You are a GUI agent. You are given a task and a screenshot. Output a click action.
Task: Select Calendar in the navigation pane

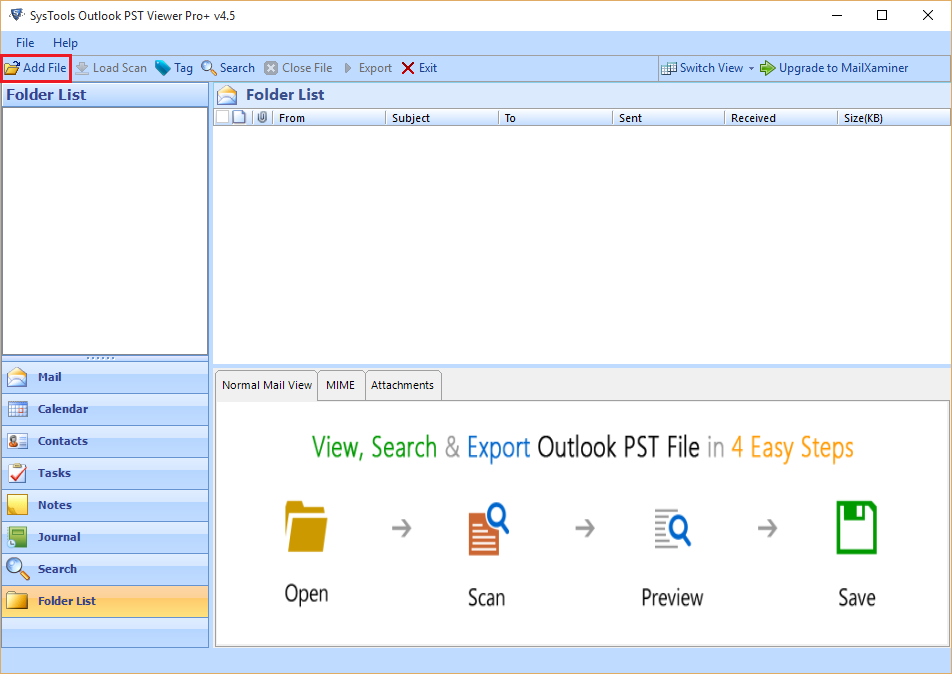click(x=105, y=409)
